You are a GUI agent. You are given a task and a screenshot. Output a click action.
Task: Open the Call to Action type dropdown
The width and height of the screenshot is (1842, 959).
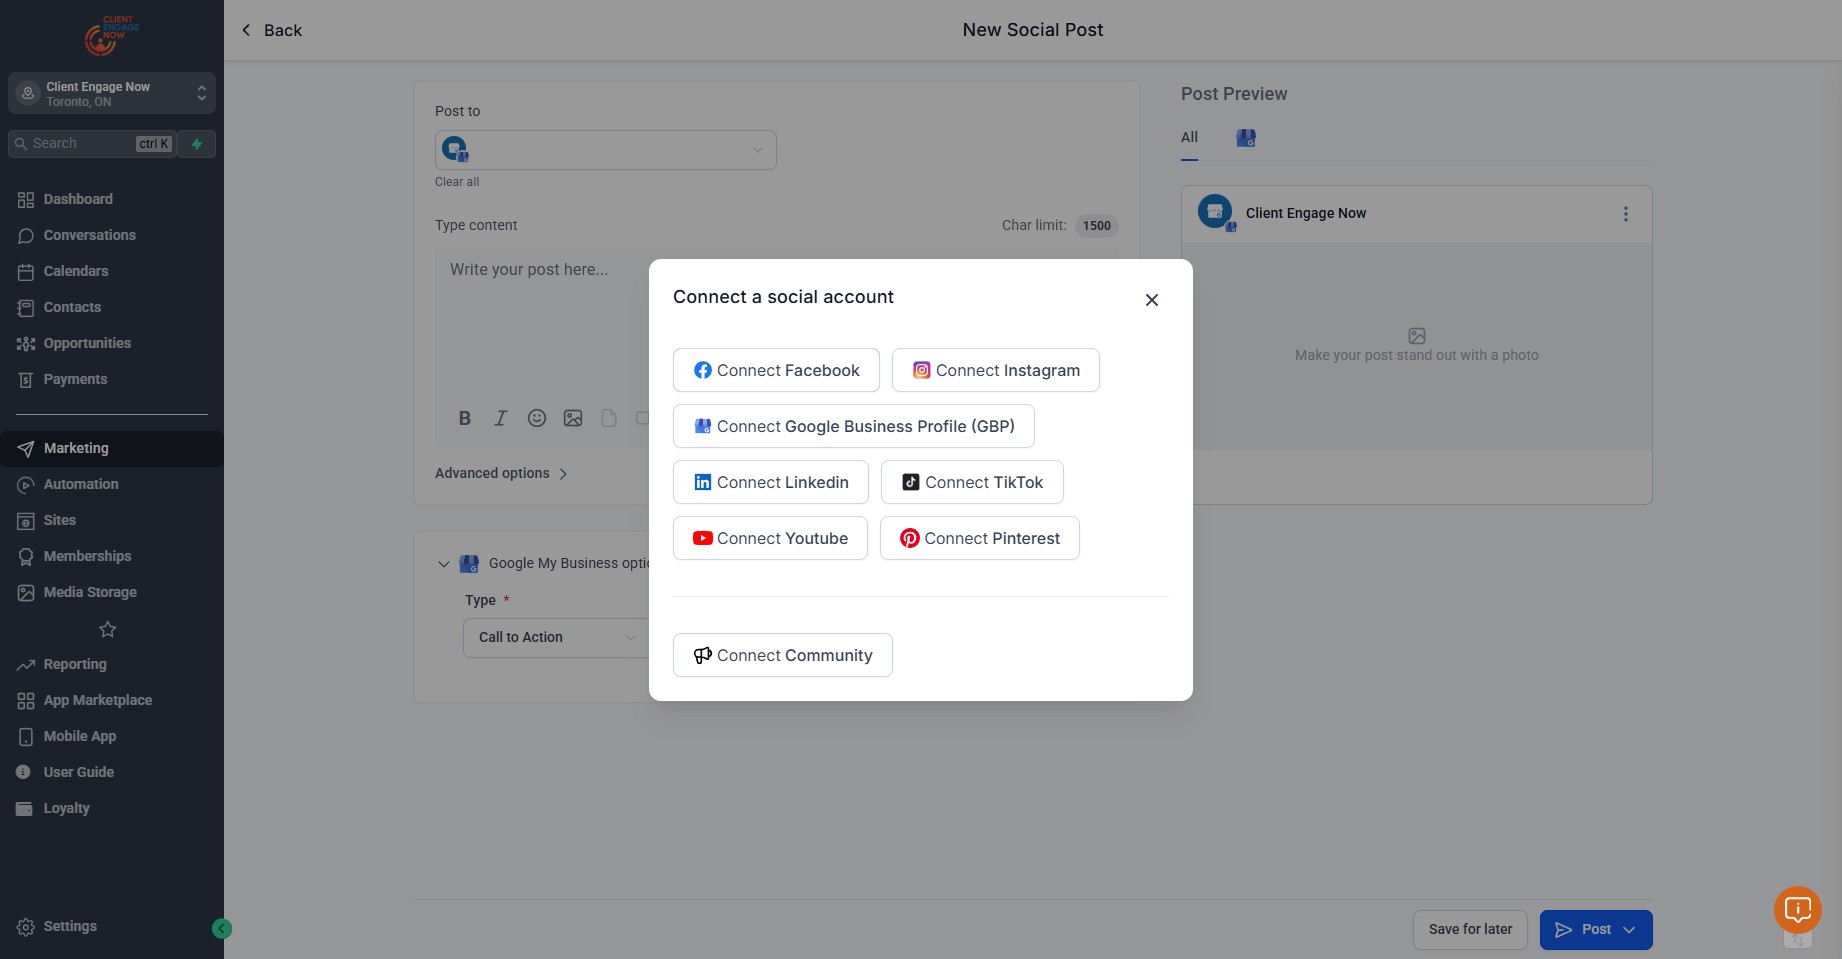click(555, 638)
